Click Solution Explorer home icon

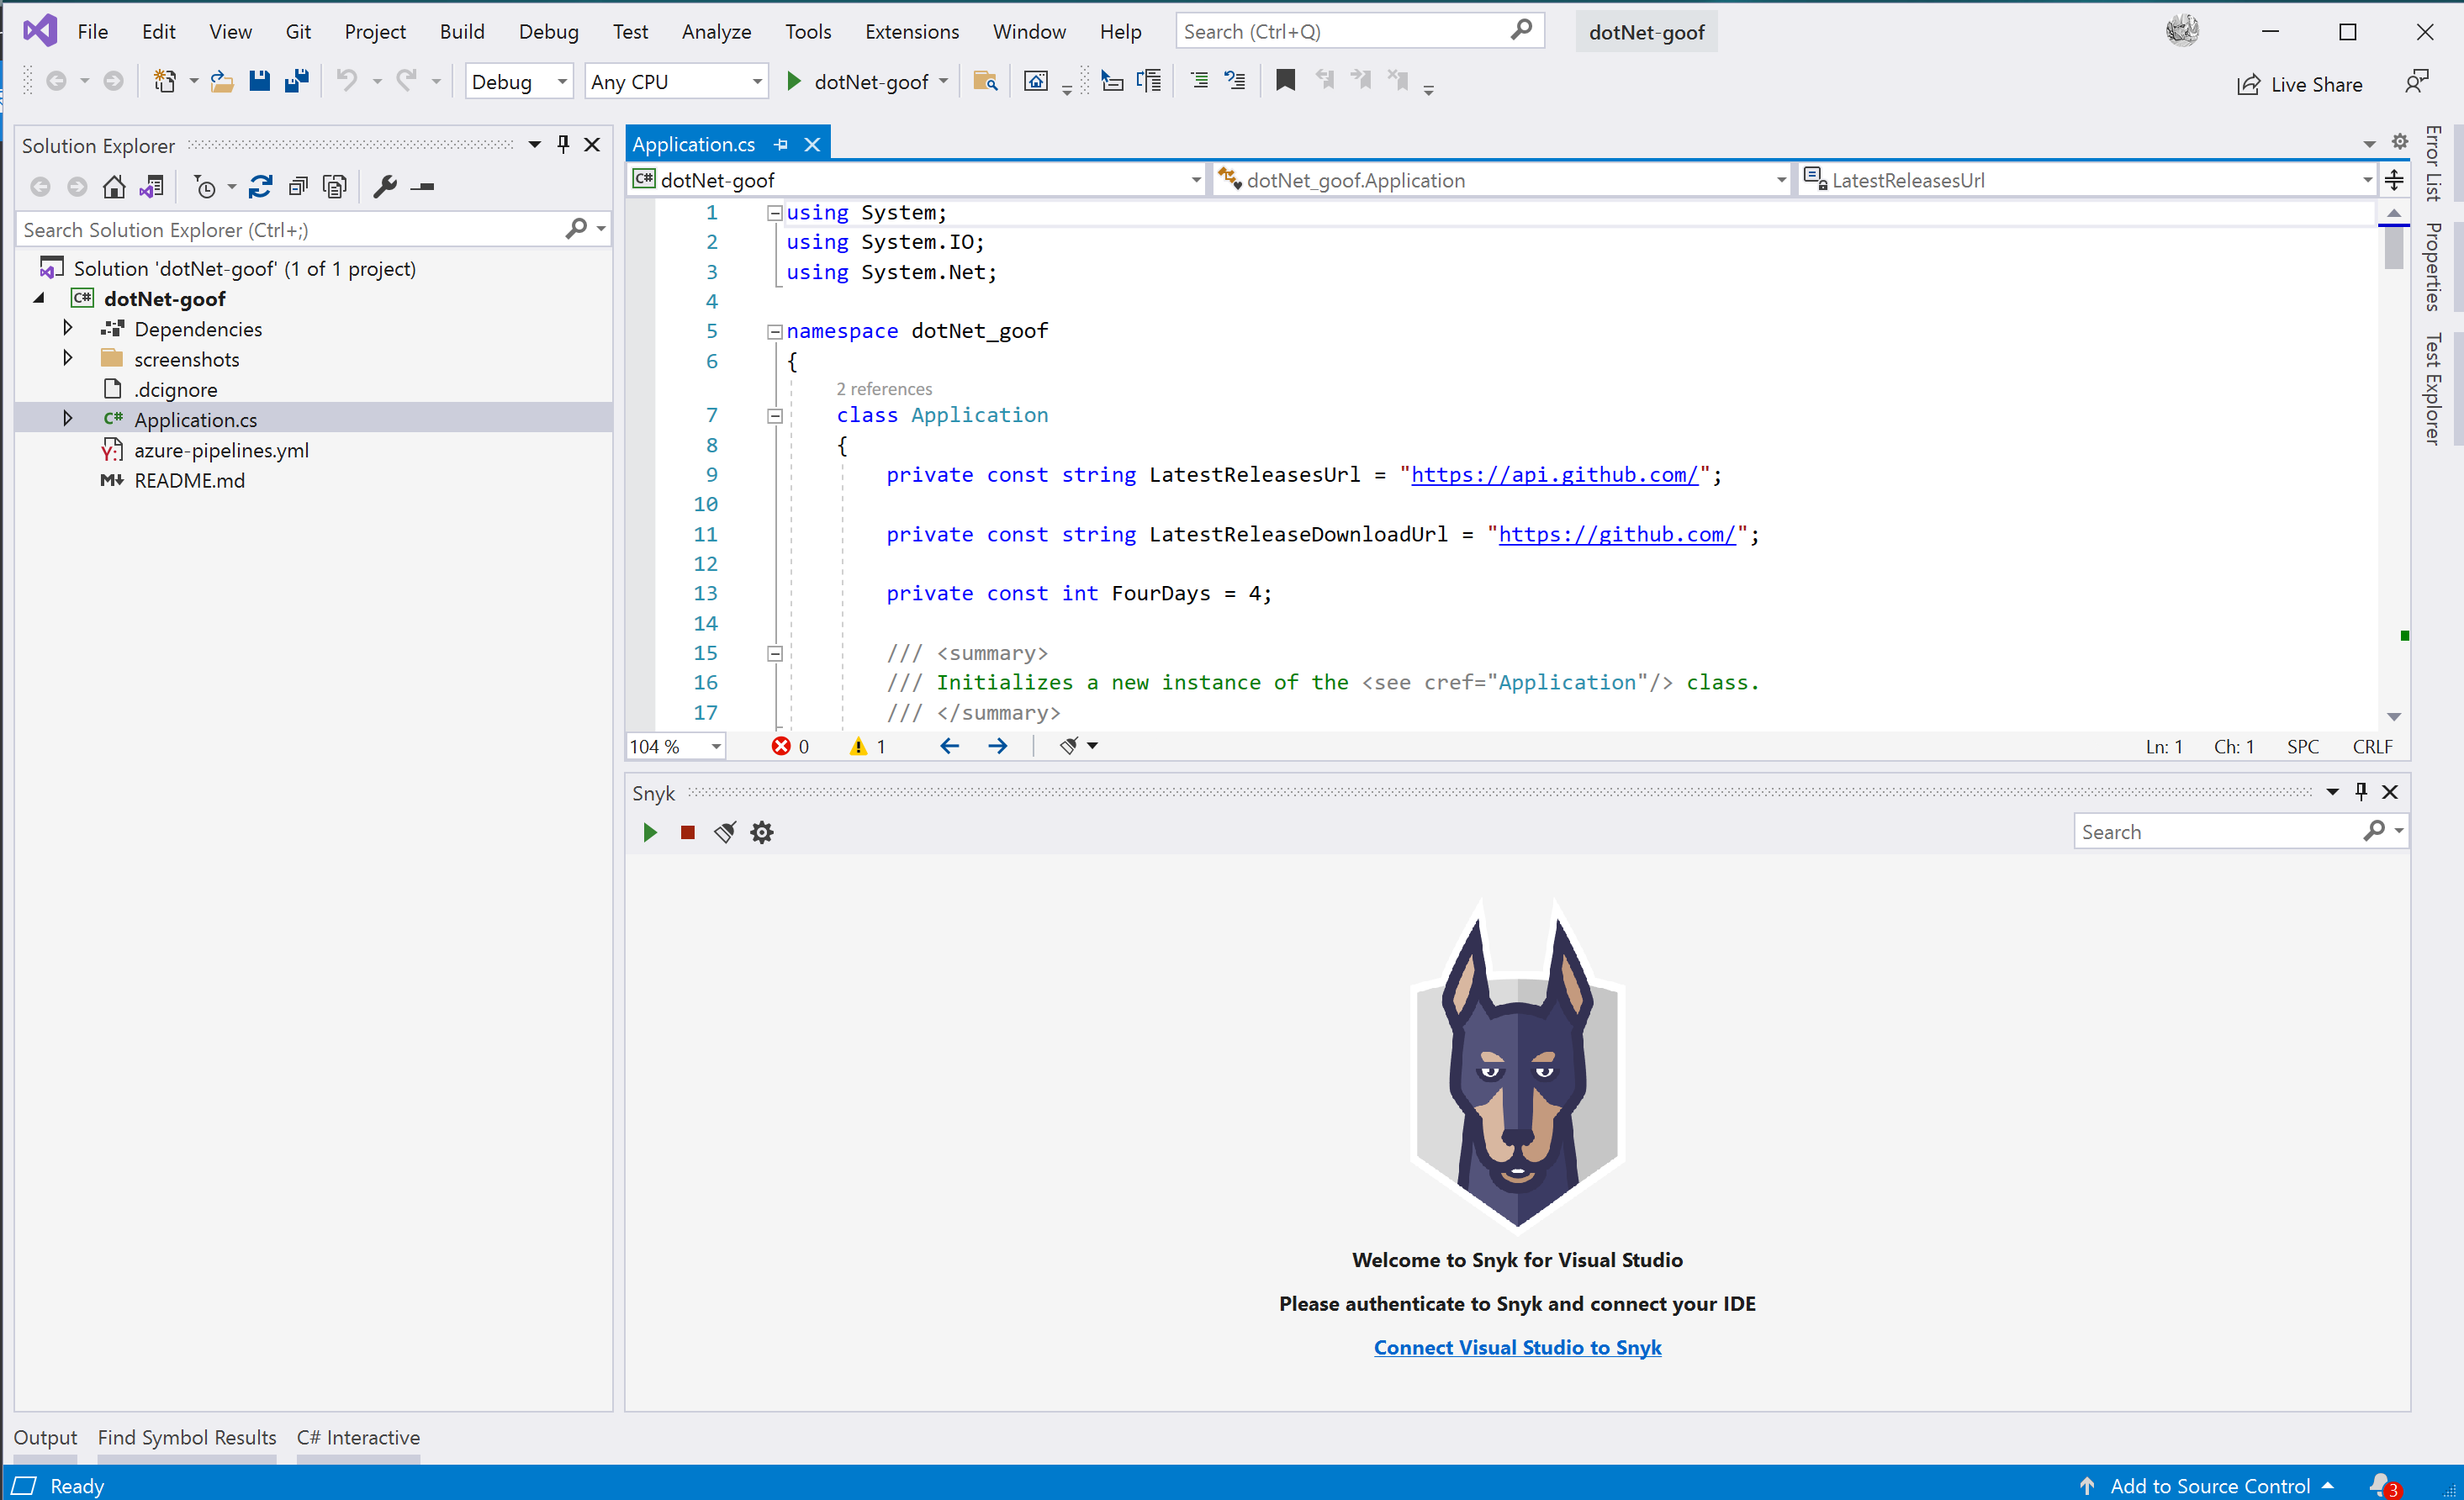(x=114, y=186)
